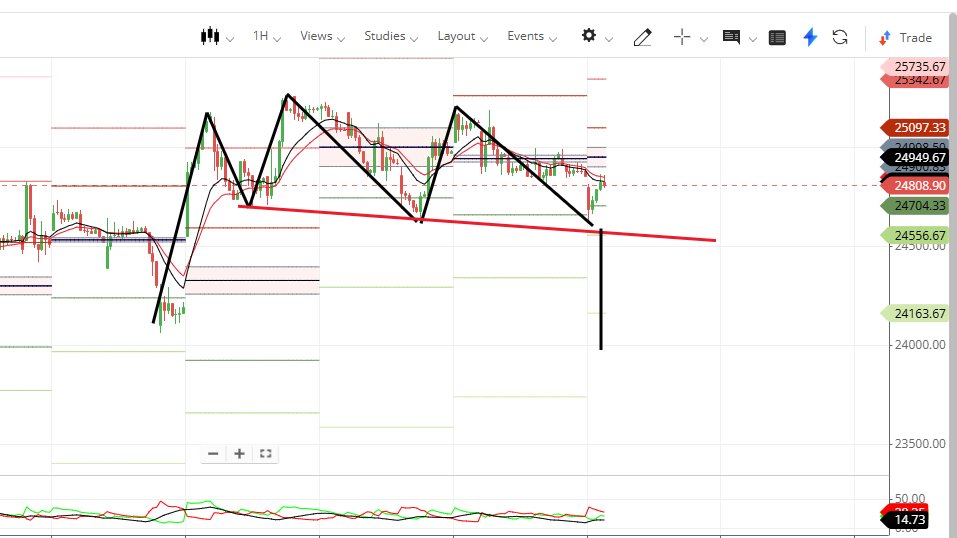Click the 25735.67 price label
Screen dimensions: 957x538
pos(915,66)
